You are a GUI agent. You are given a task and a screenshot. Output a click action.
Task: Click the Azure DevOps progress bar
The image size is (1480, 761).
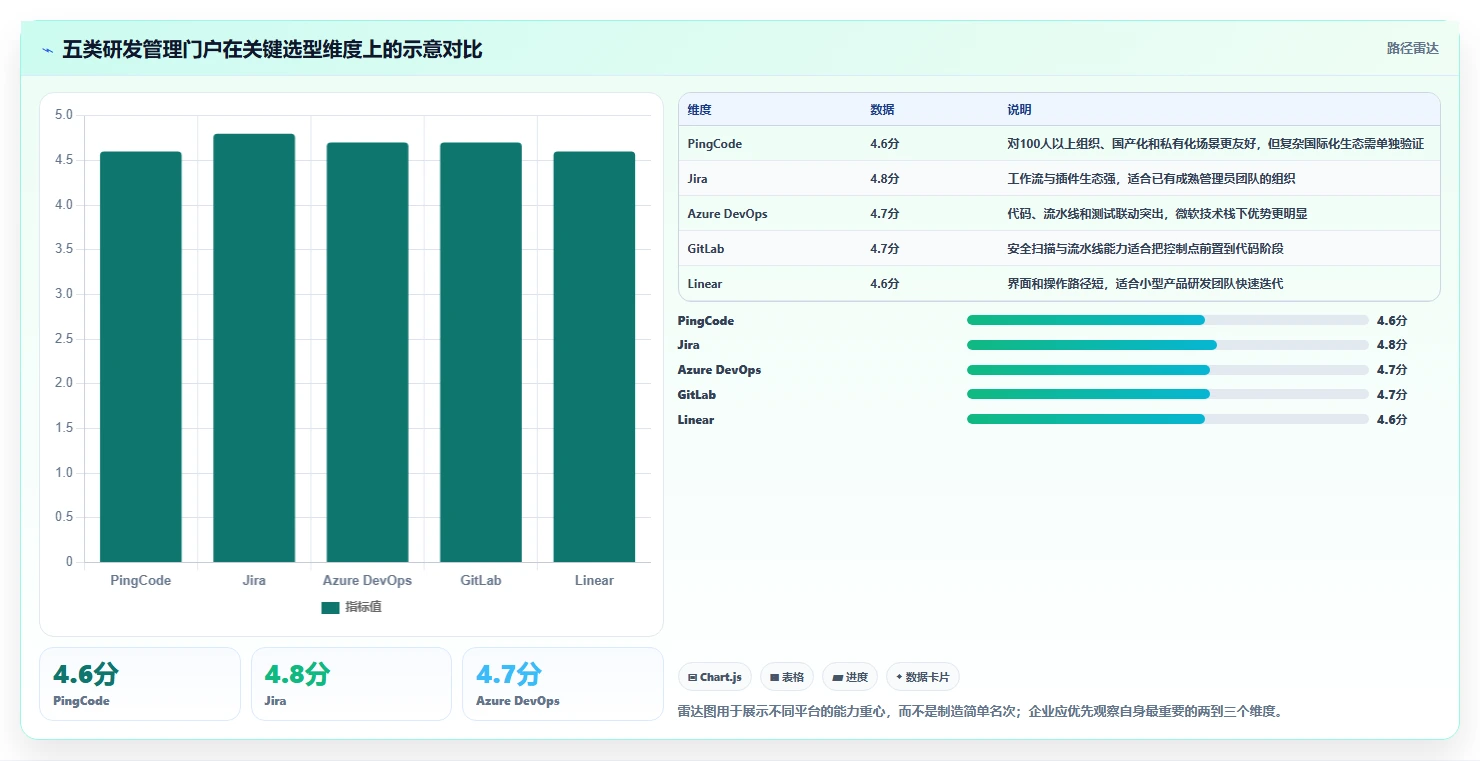tap(1167, 370)
